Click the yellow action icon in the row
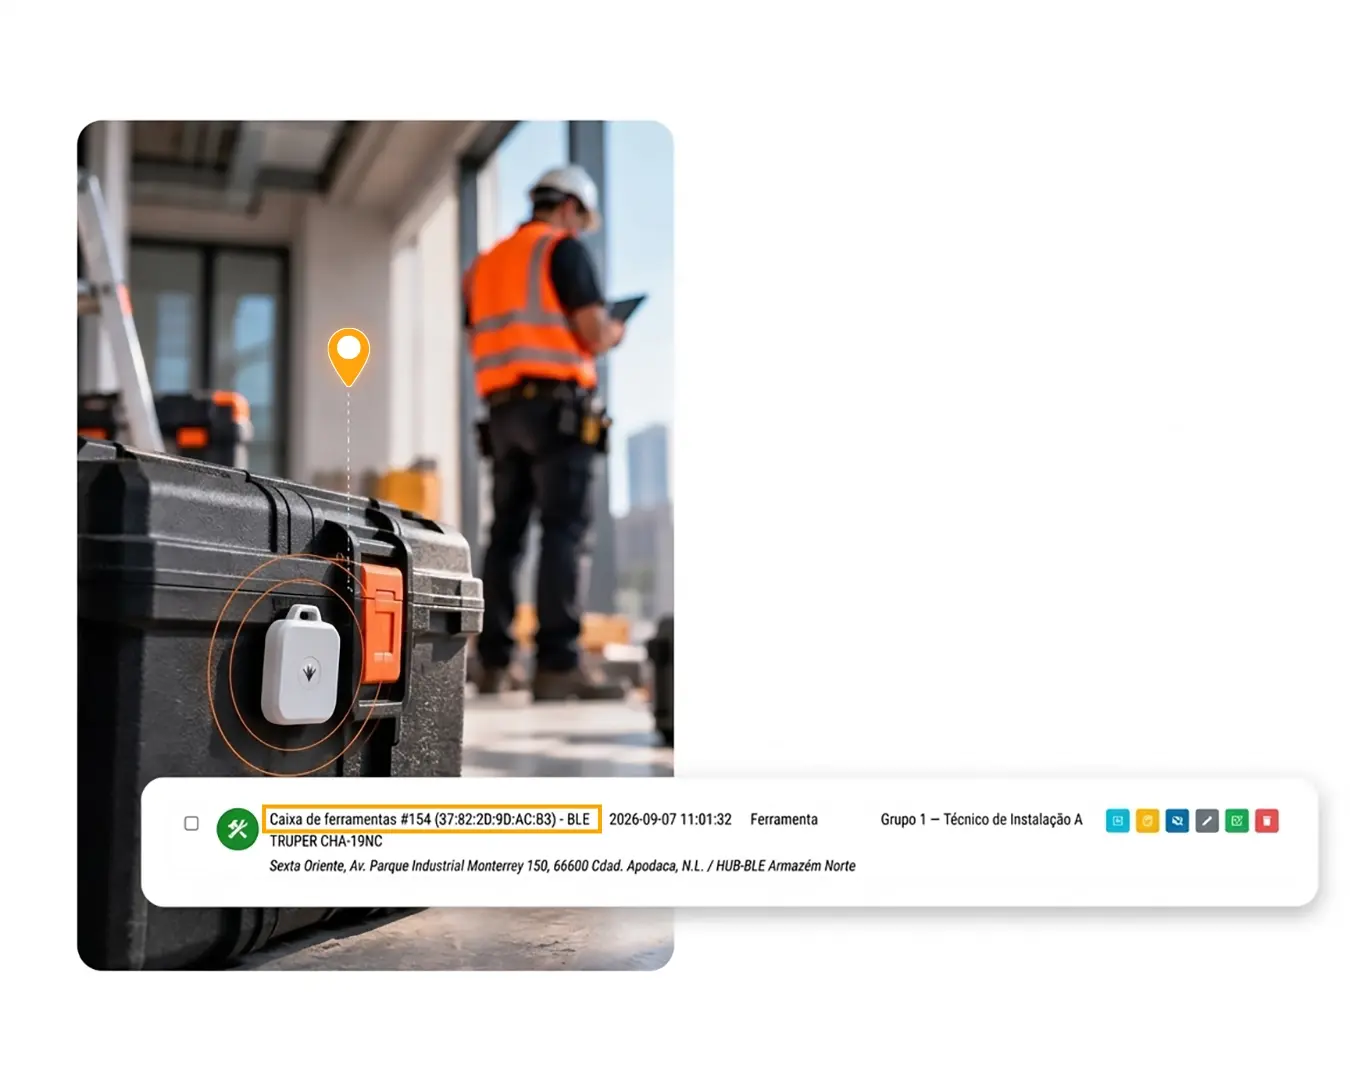Image resolution: width=1350 pixels, height=1079 pixels. 1147,821
